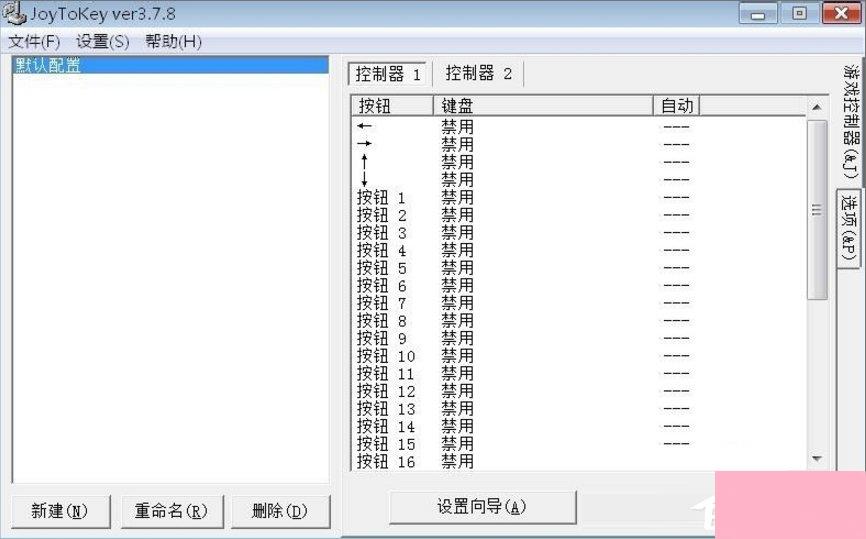Screen dimensions: 866x539
Task: Click the 自动 column header
Action: 677,105
